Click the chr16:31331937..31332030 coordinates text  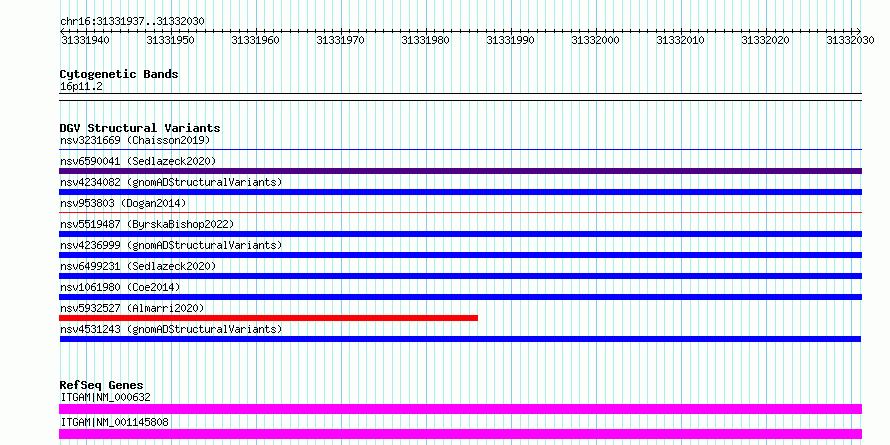click(132, 21)
